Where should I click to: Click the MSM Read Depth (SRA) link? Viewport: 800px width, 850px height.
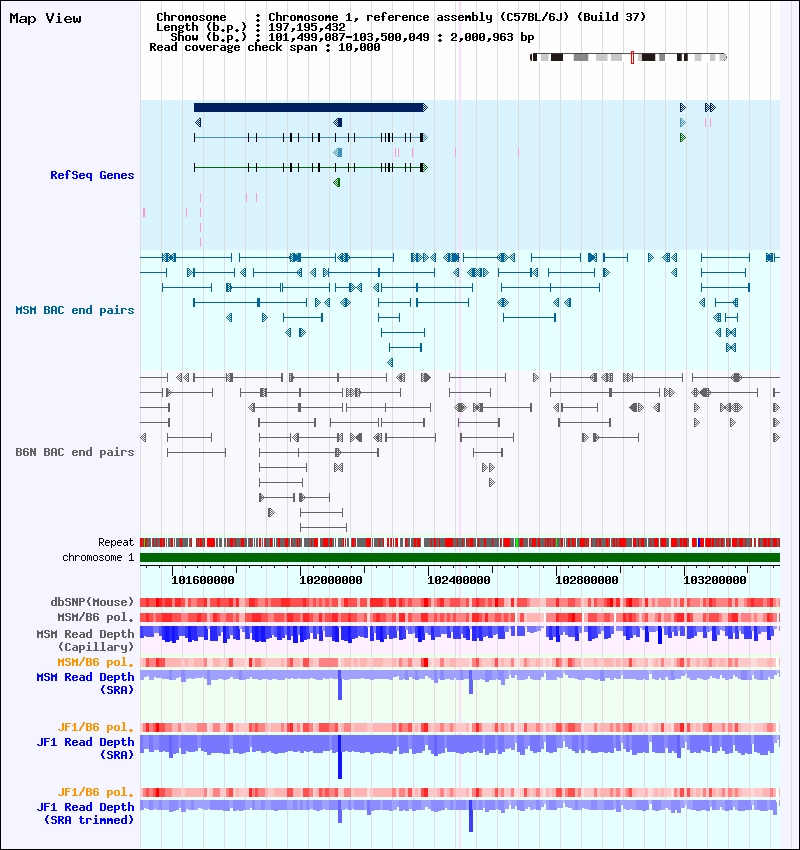click(x=85, y=684)
